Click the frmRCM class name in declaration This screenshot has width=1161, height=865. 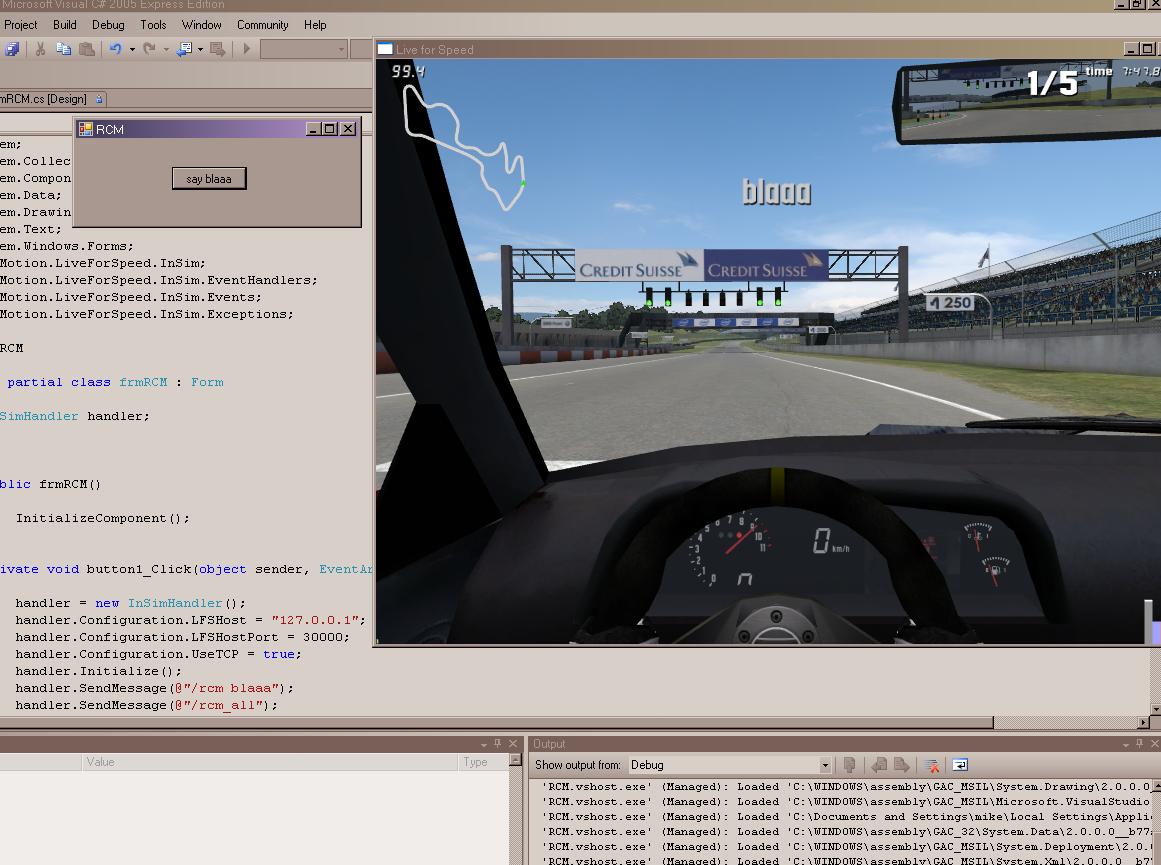point(143,382)
